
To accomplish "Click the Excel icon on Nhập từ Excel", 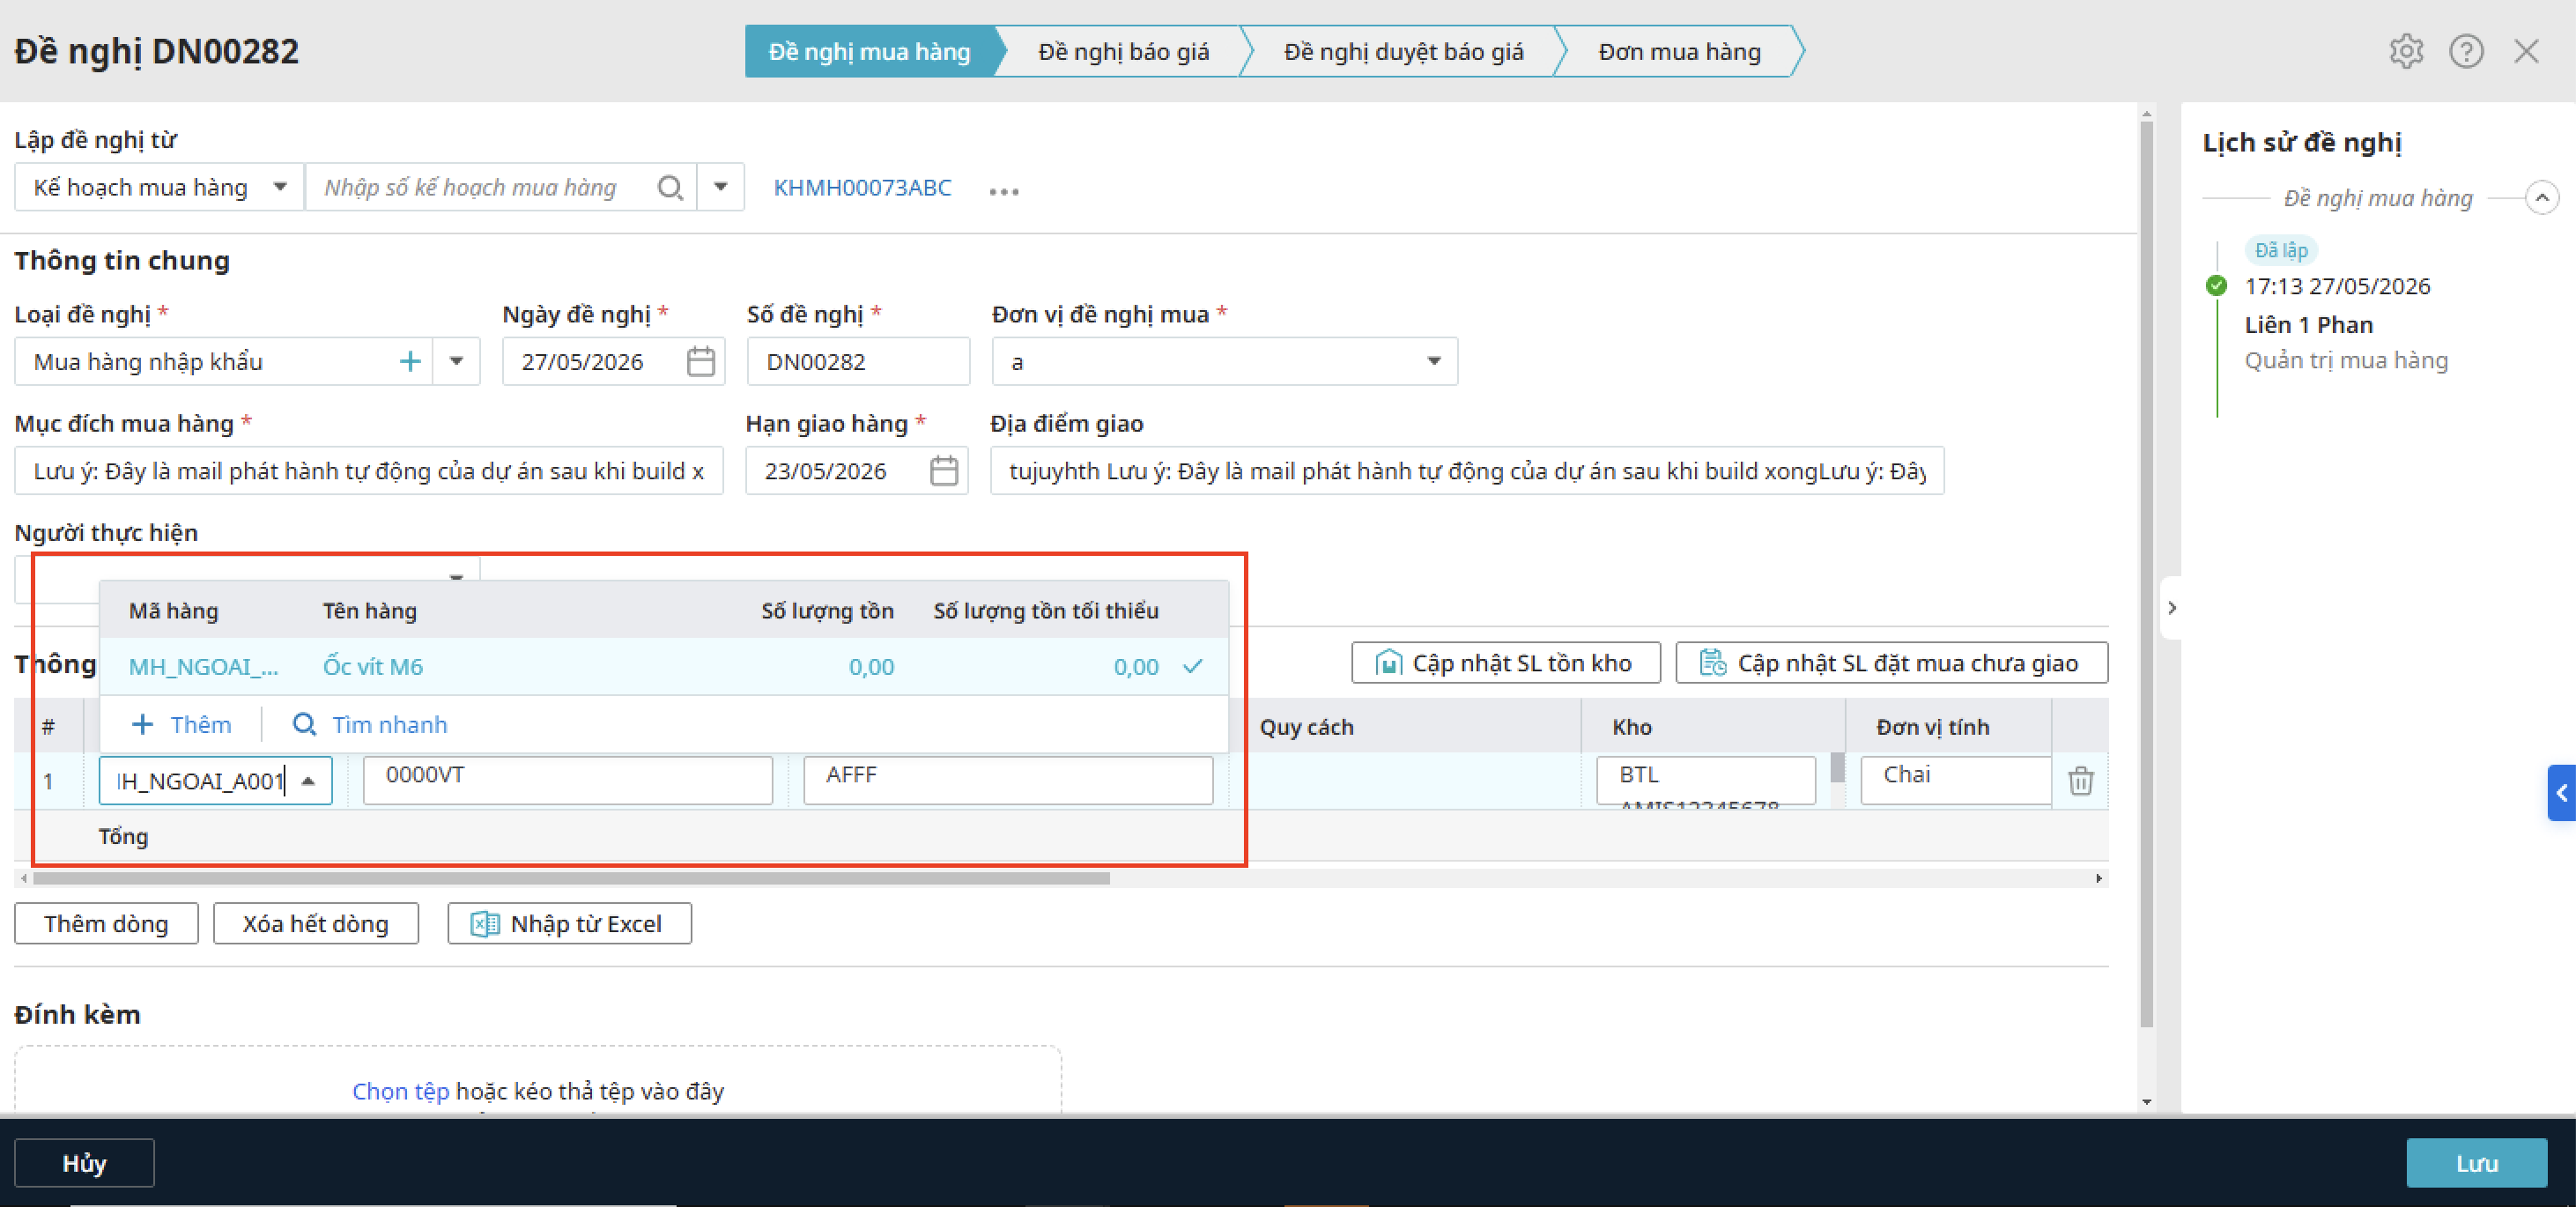I will point(485,923).
